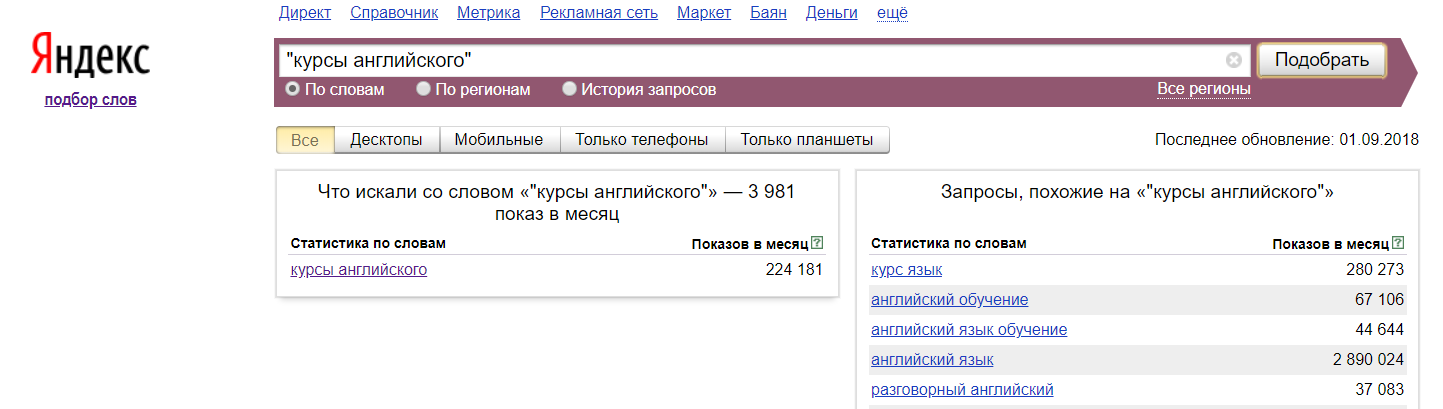Screen dimensions: 1443x409
Task: Click the Что искали со словом heading
Action: pos(557,202)
